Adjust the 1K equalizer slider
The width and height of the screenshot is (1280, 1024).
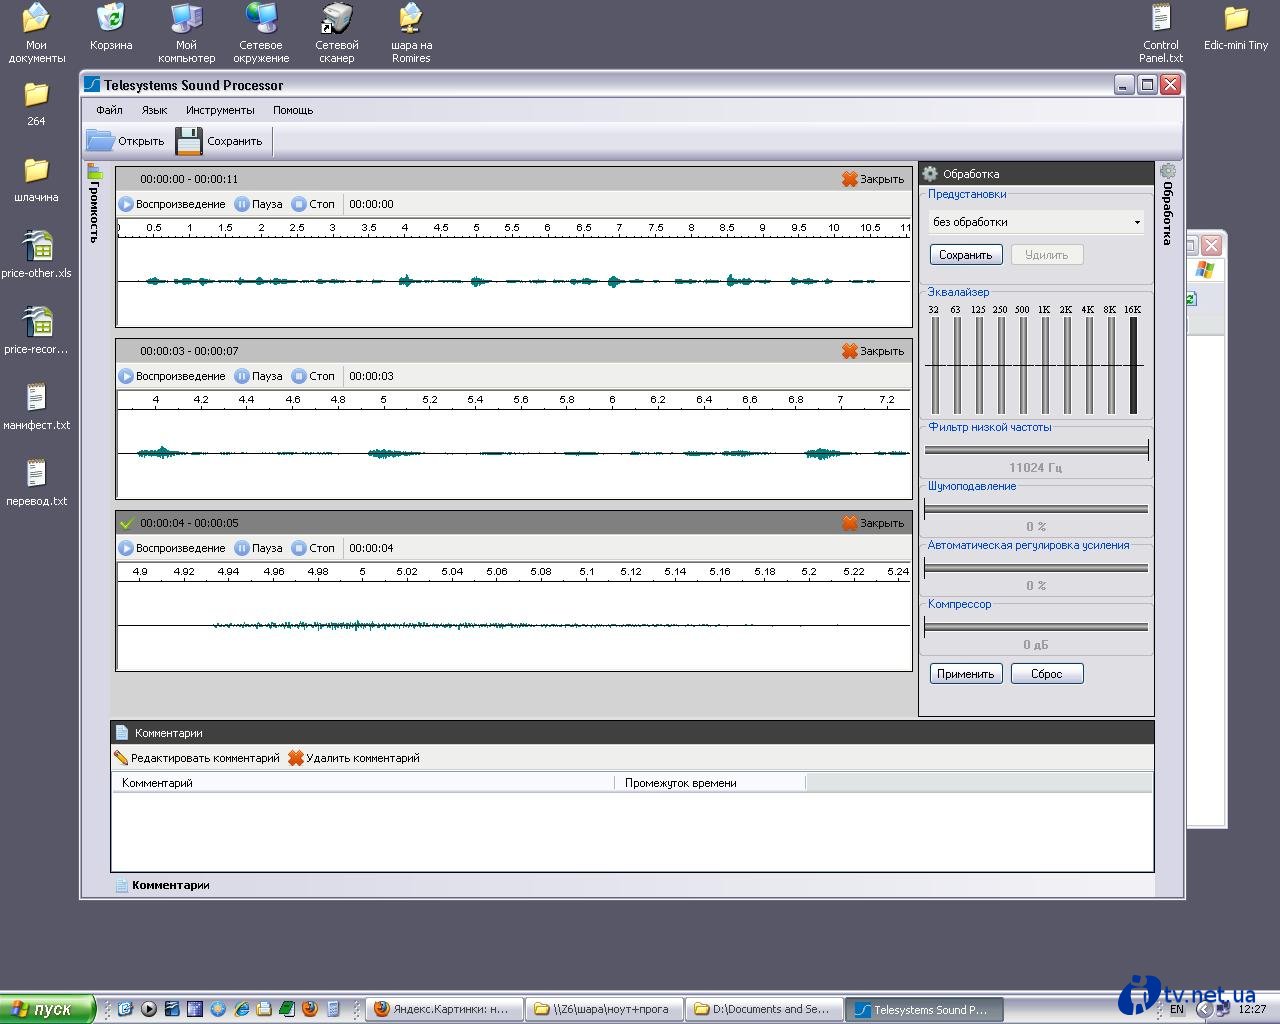click(1045, 365)
